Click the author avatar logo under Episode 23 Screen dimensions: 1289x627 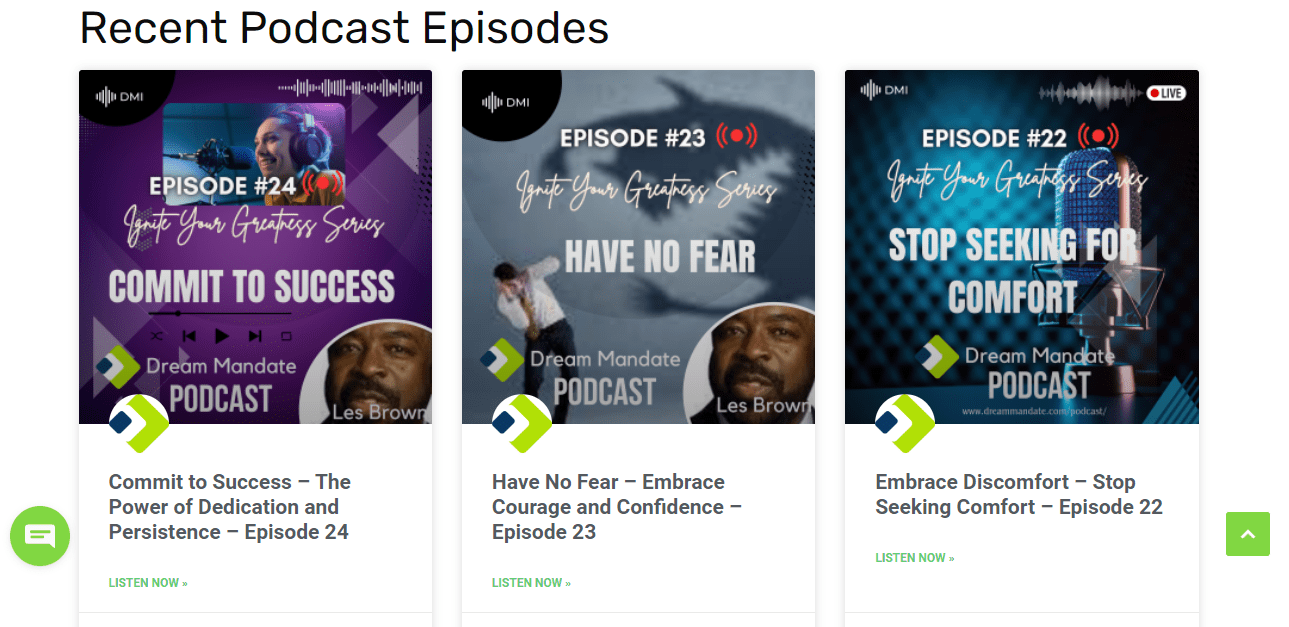pyautogui.click(x=522, y=424)
